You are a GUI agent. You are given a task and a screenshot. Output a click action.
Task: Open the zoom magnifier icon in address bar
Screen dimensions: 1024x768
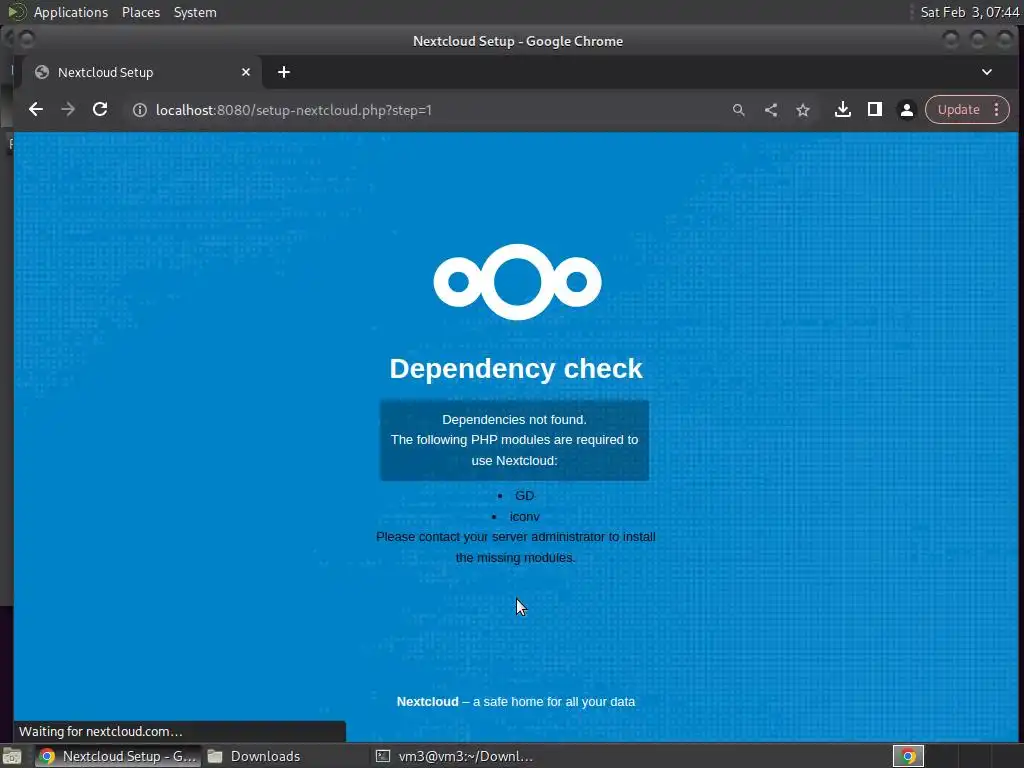click(739, 110)
